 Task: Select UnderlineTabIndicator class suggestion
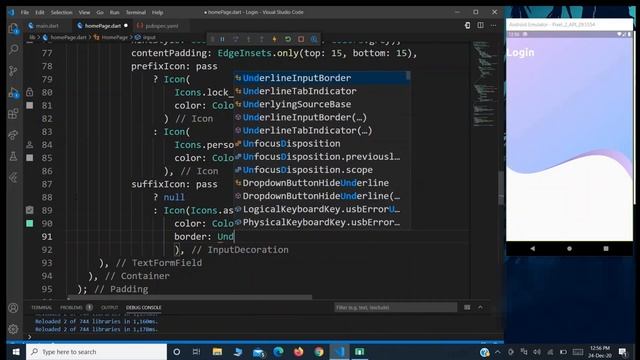point(322,91)
